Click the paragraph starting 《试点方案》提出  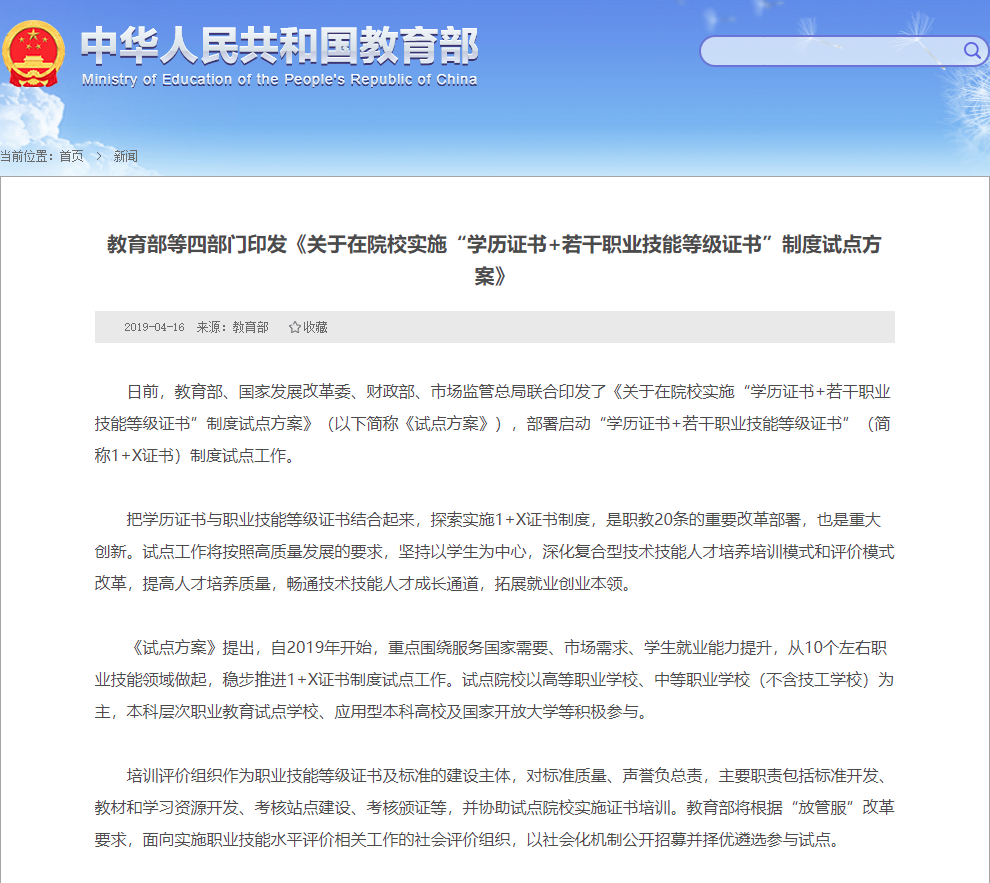point(494,679)
